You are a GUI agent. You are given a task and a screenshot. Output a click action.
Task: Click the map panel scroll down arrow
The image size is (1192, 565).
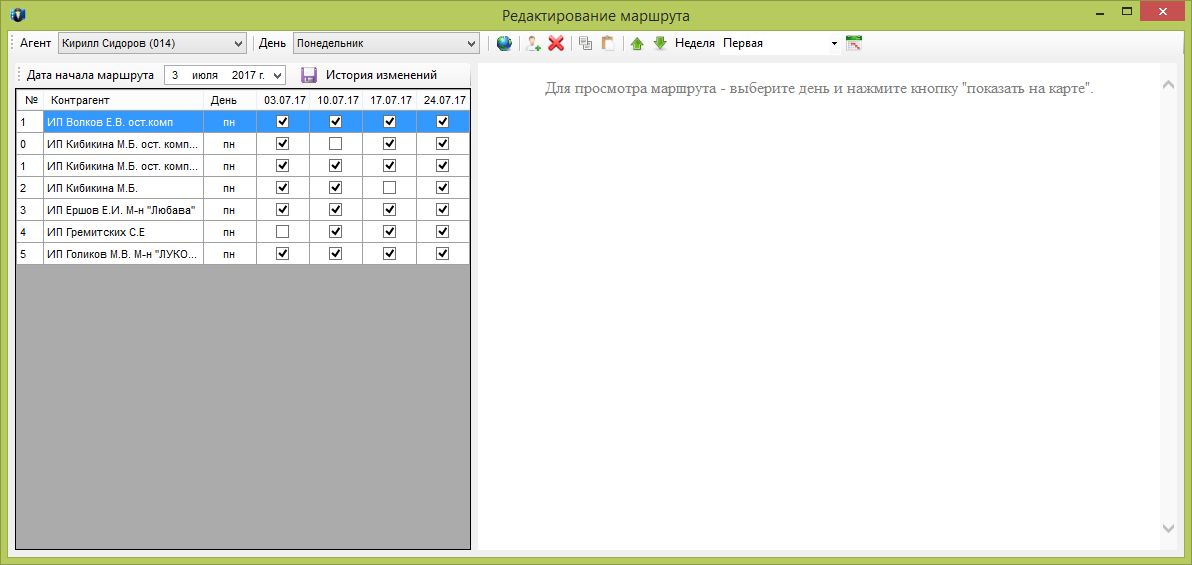click(1168, 528)
